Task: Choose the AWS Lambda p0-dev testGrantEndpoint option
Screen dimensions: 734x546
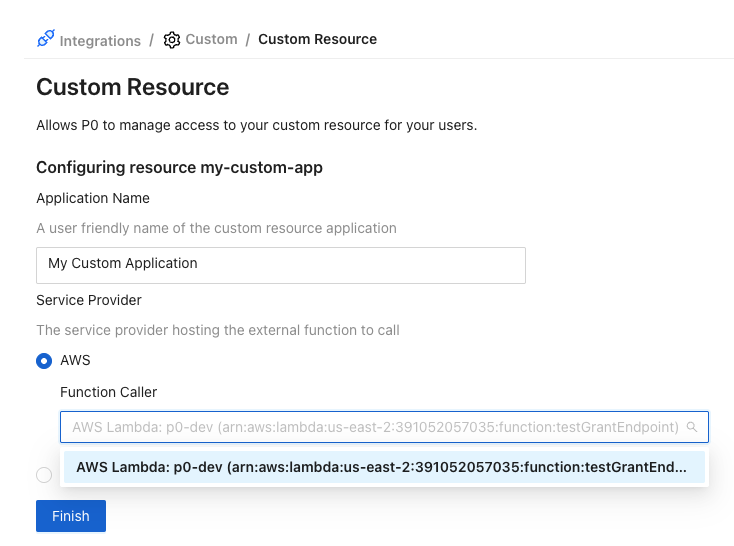Action: (383, 467)
